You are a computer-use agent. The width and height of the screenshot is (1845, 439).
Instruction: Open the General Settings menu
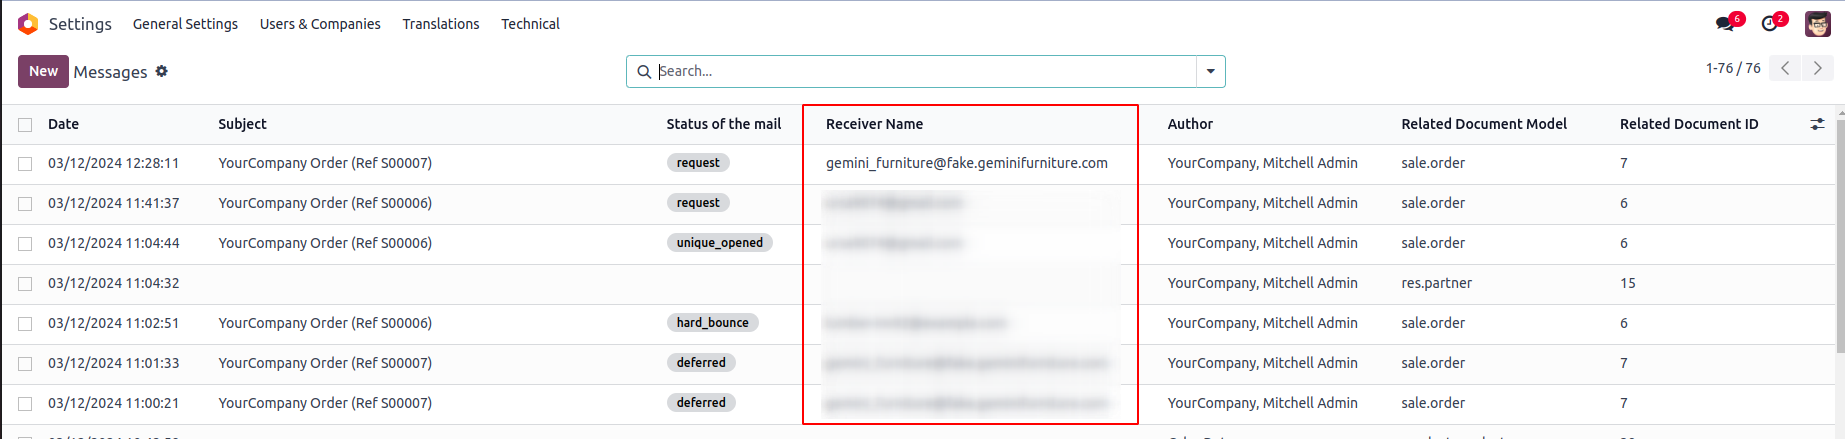tap(185, 24)
